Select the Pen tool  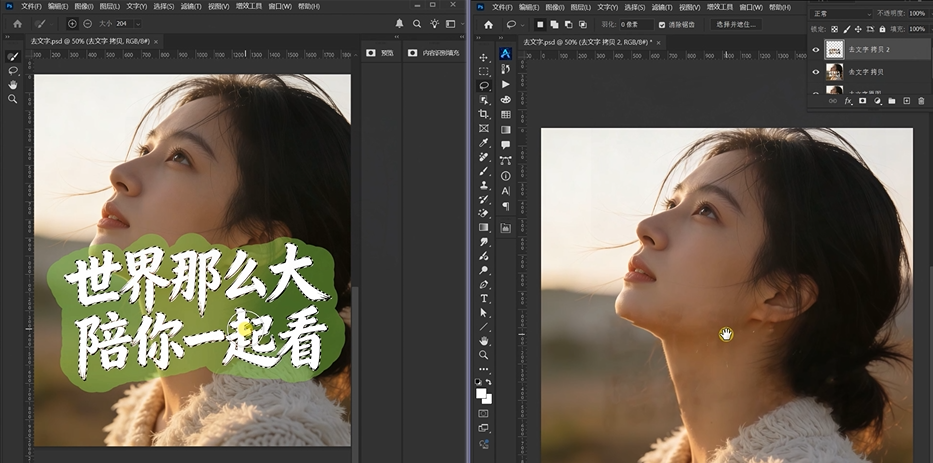(484, 284)
